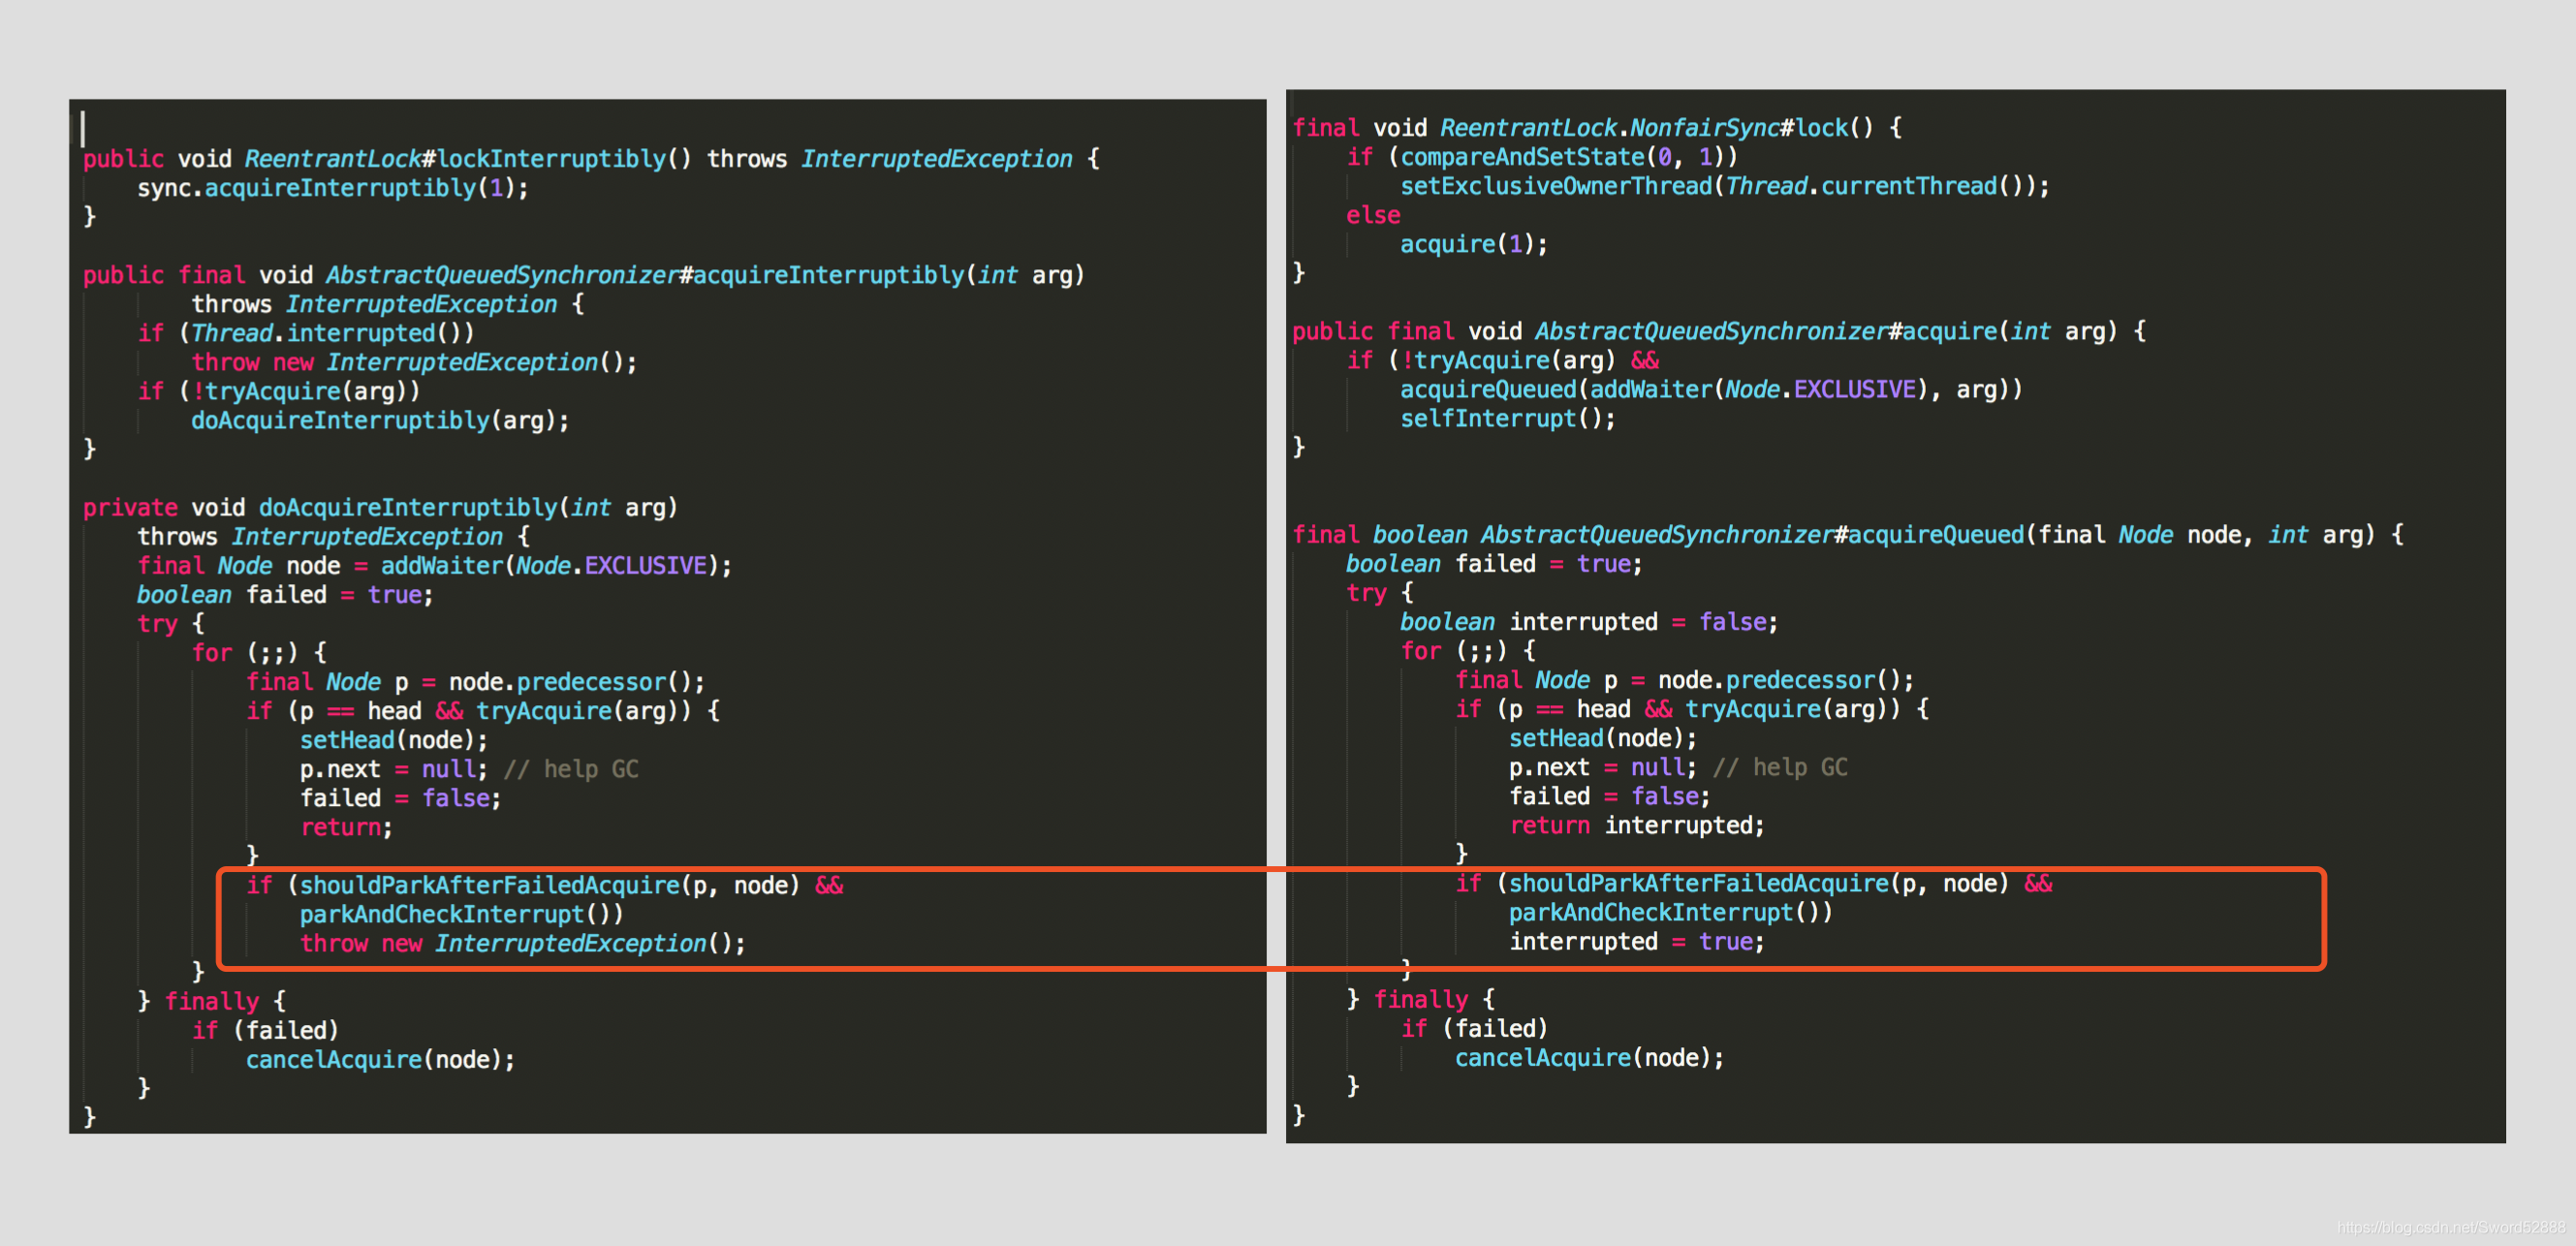Click 'cancelAcquire(node);' in the left panel

point(380,1059)
